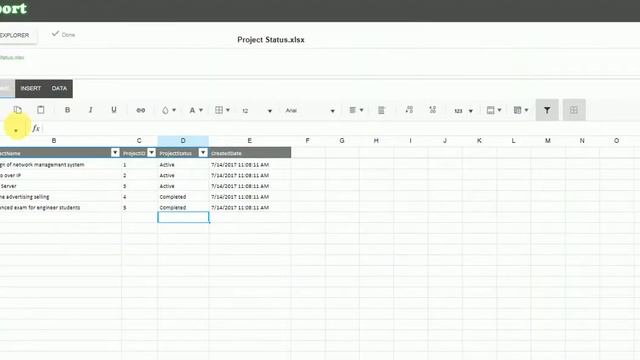This screenshot has width=640, height=360.
Task: Select column D header
Action: (x=183, y=141)
